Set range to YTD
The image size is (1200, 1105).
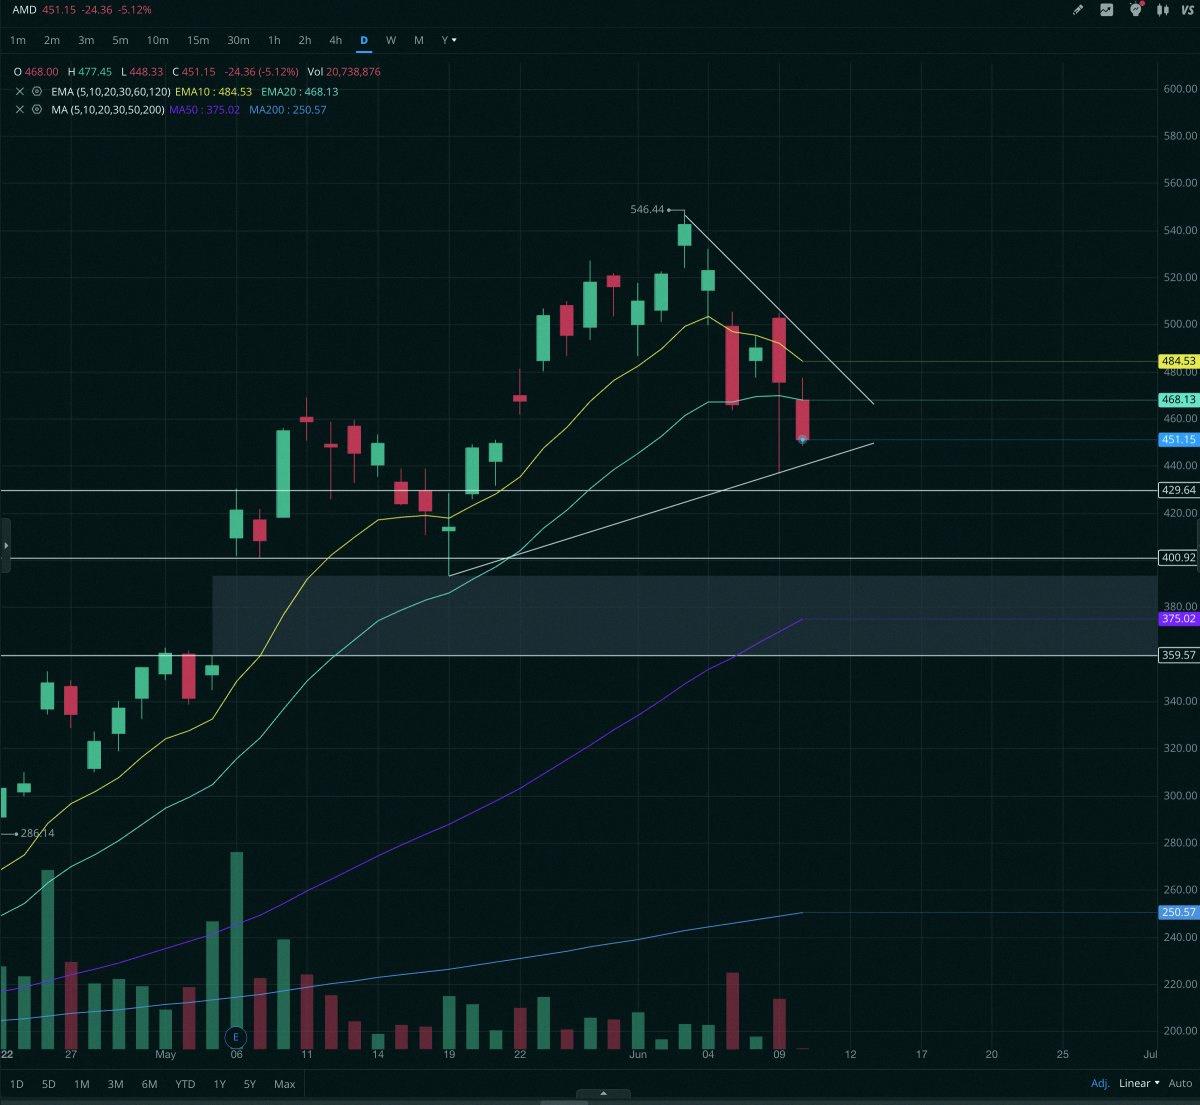(x=185, y=1084)
